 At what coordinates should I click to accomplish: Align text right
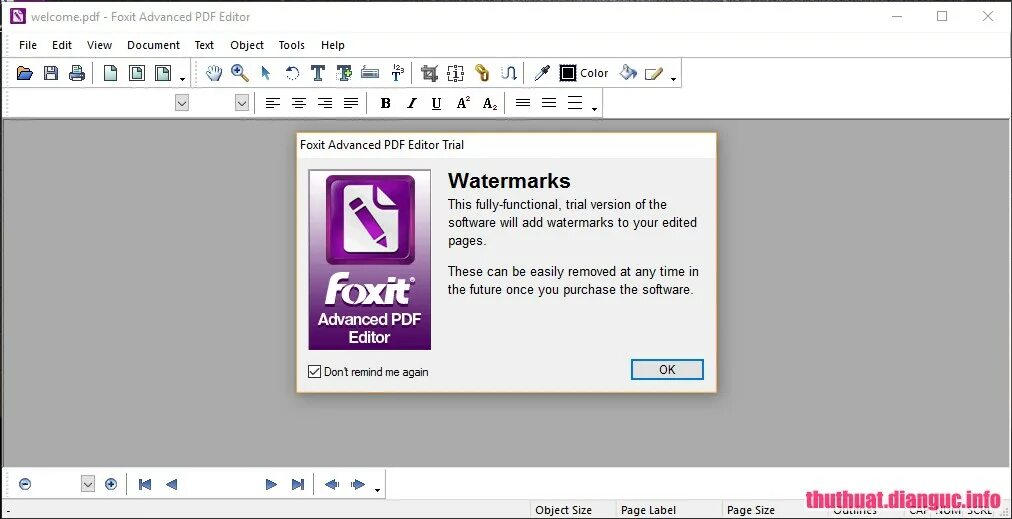point(325,103)
